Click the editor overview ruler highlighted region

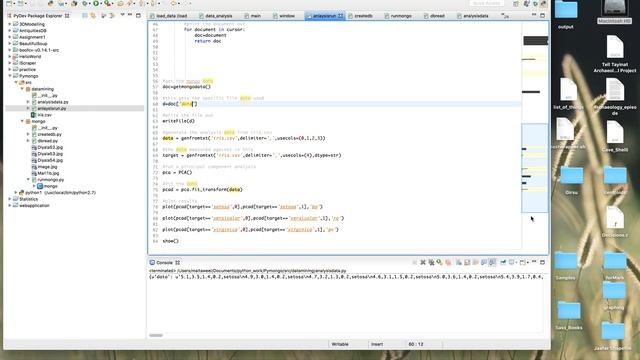click(535, 168)
